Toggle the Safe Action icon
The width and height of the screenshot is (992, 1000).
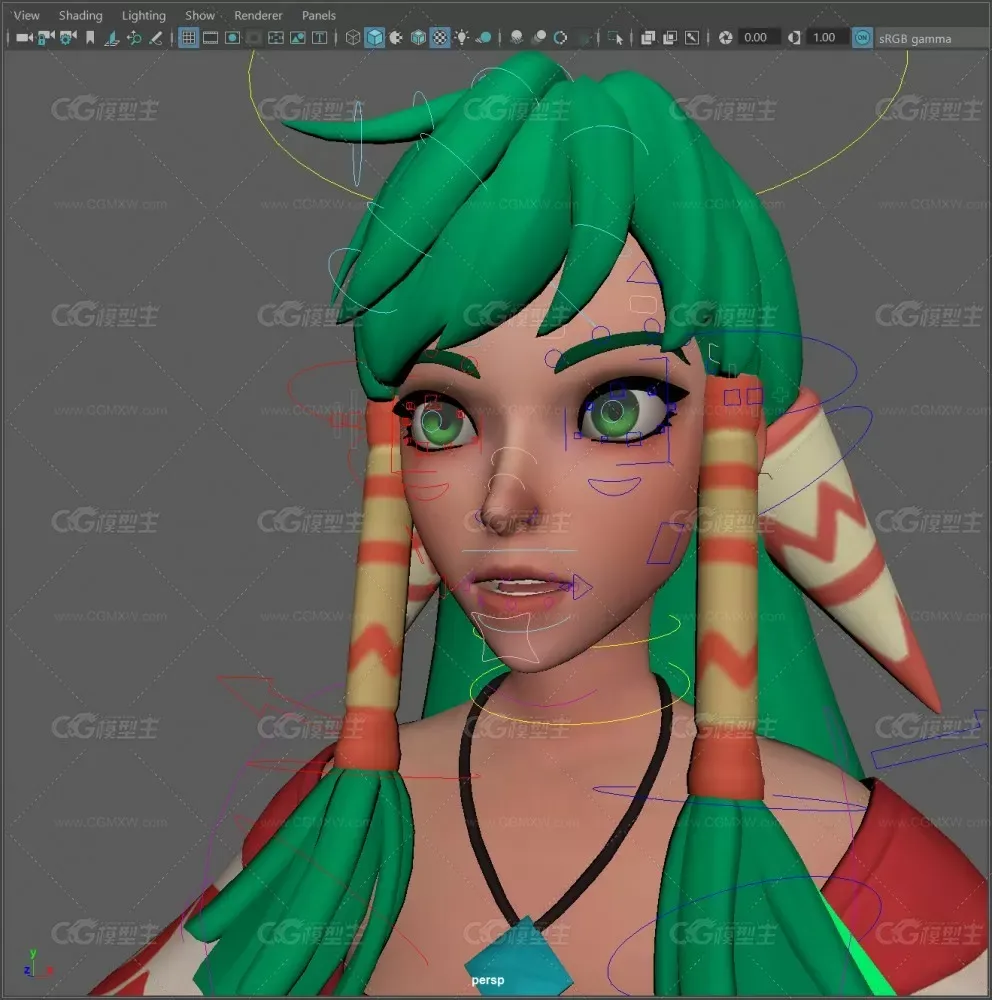coord(297,38)
